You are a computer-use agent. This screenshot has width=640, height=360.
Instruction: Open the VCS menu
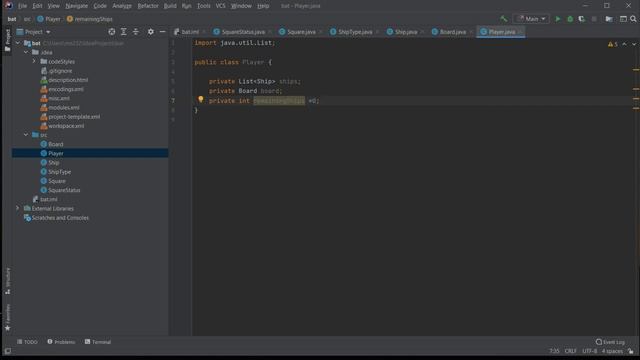tap(220, 6)
